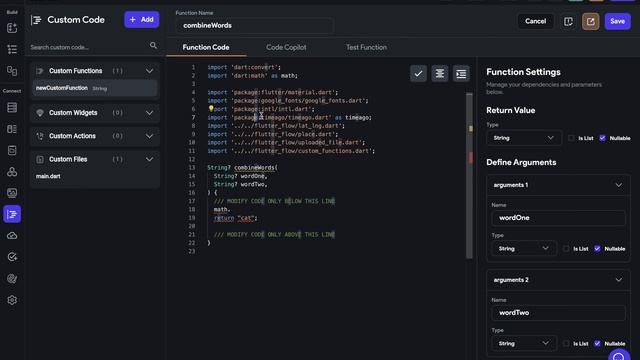This screenshot has width=640, height=360.
Task: Click the wordOne name field
Action: 558,218
